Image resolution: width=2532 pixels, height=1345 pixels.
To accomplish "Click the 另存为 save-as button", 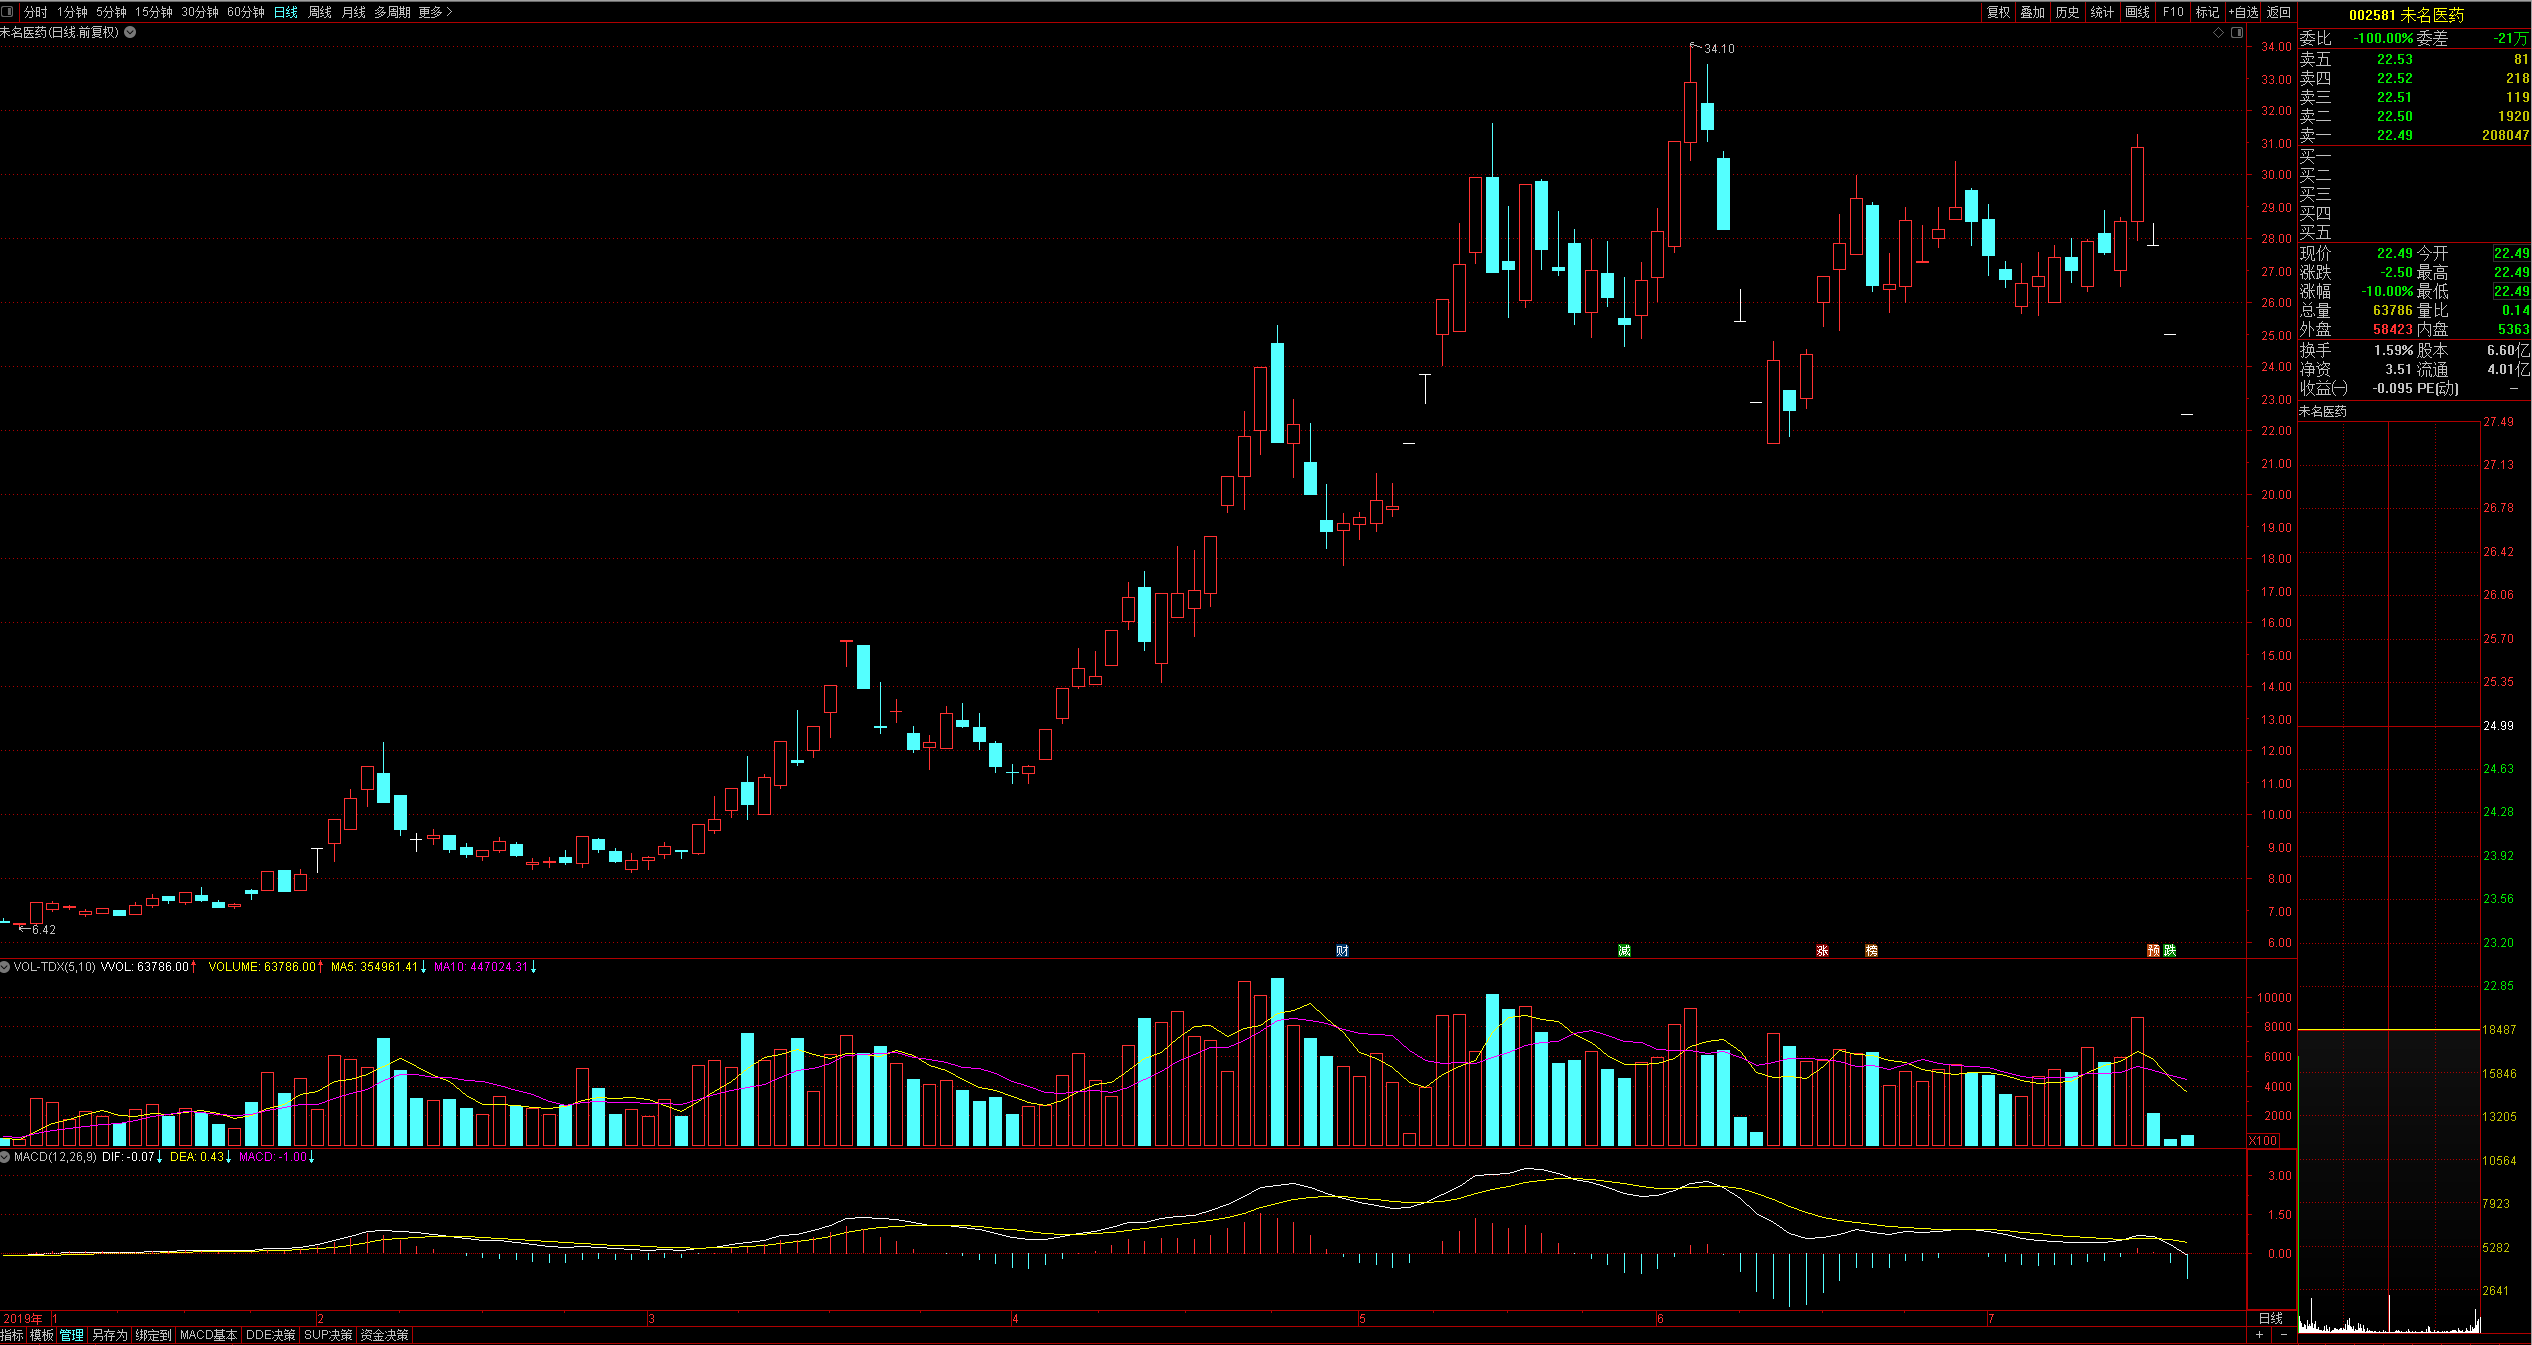I will tap(110, 1336).
